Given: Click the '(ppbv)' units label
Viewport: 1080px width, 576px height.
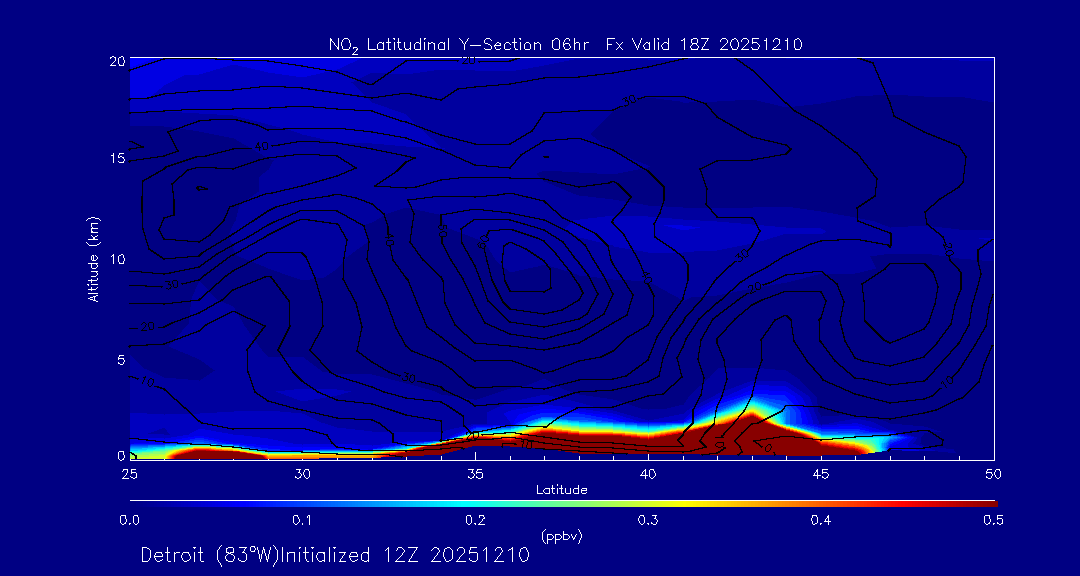Looking at the screenshot, I should (x=561, y=536).
